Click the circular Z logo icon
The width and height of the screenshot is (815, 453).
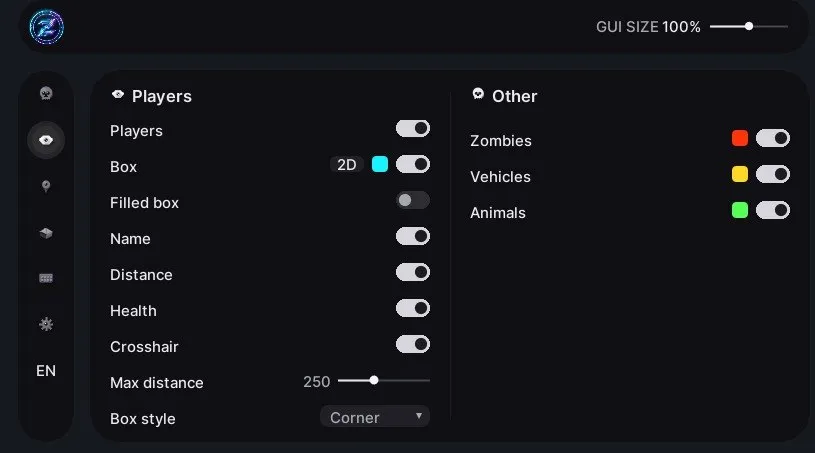tap(47, 27)
